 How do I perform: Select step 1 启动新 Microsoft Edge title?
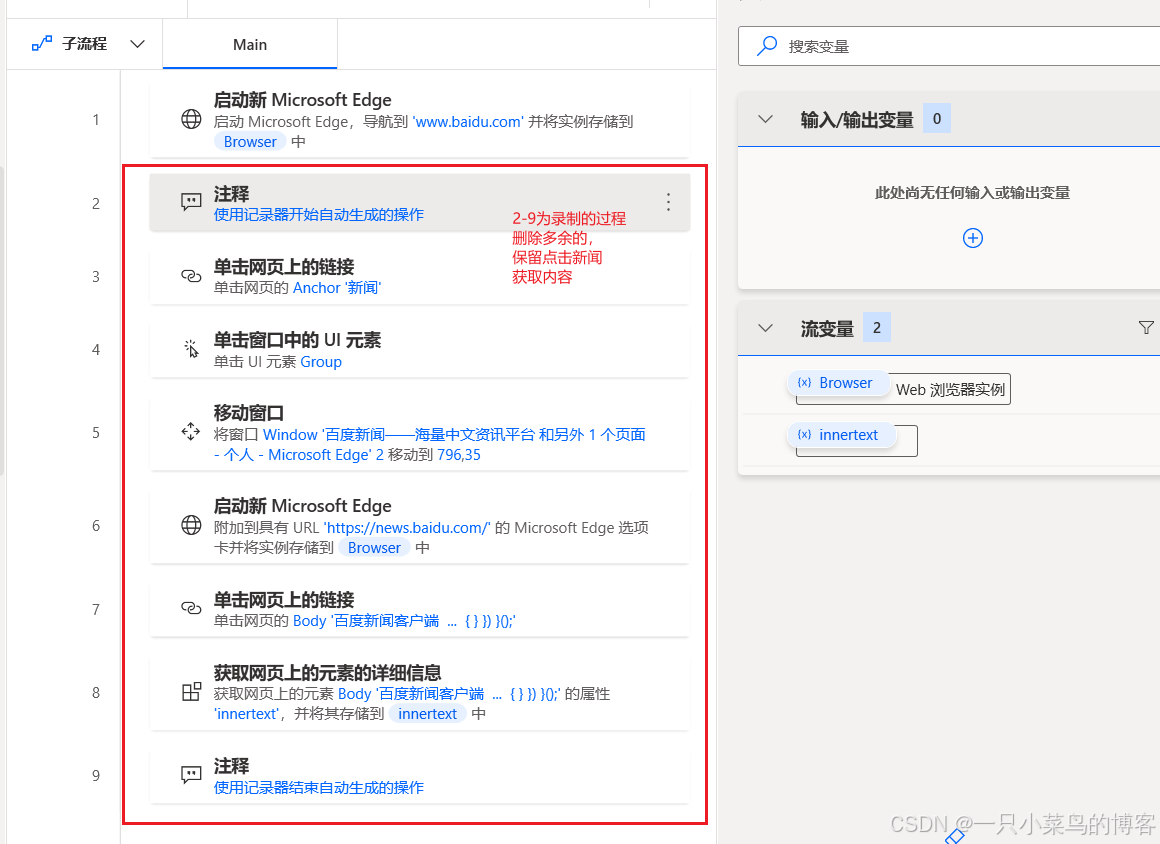click(x=303, y=100)
